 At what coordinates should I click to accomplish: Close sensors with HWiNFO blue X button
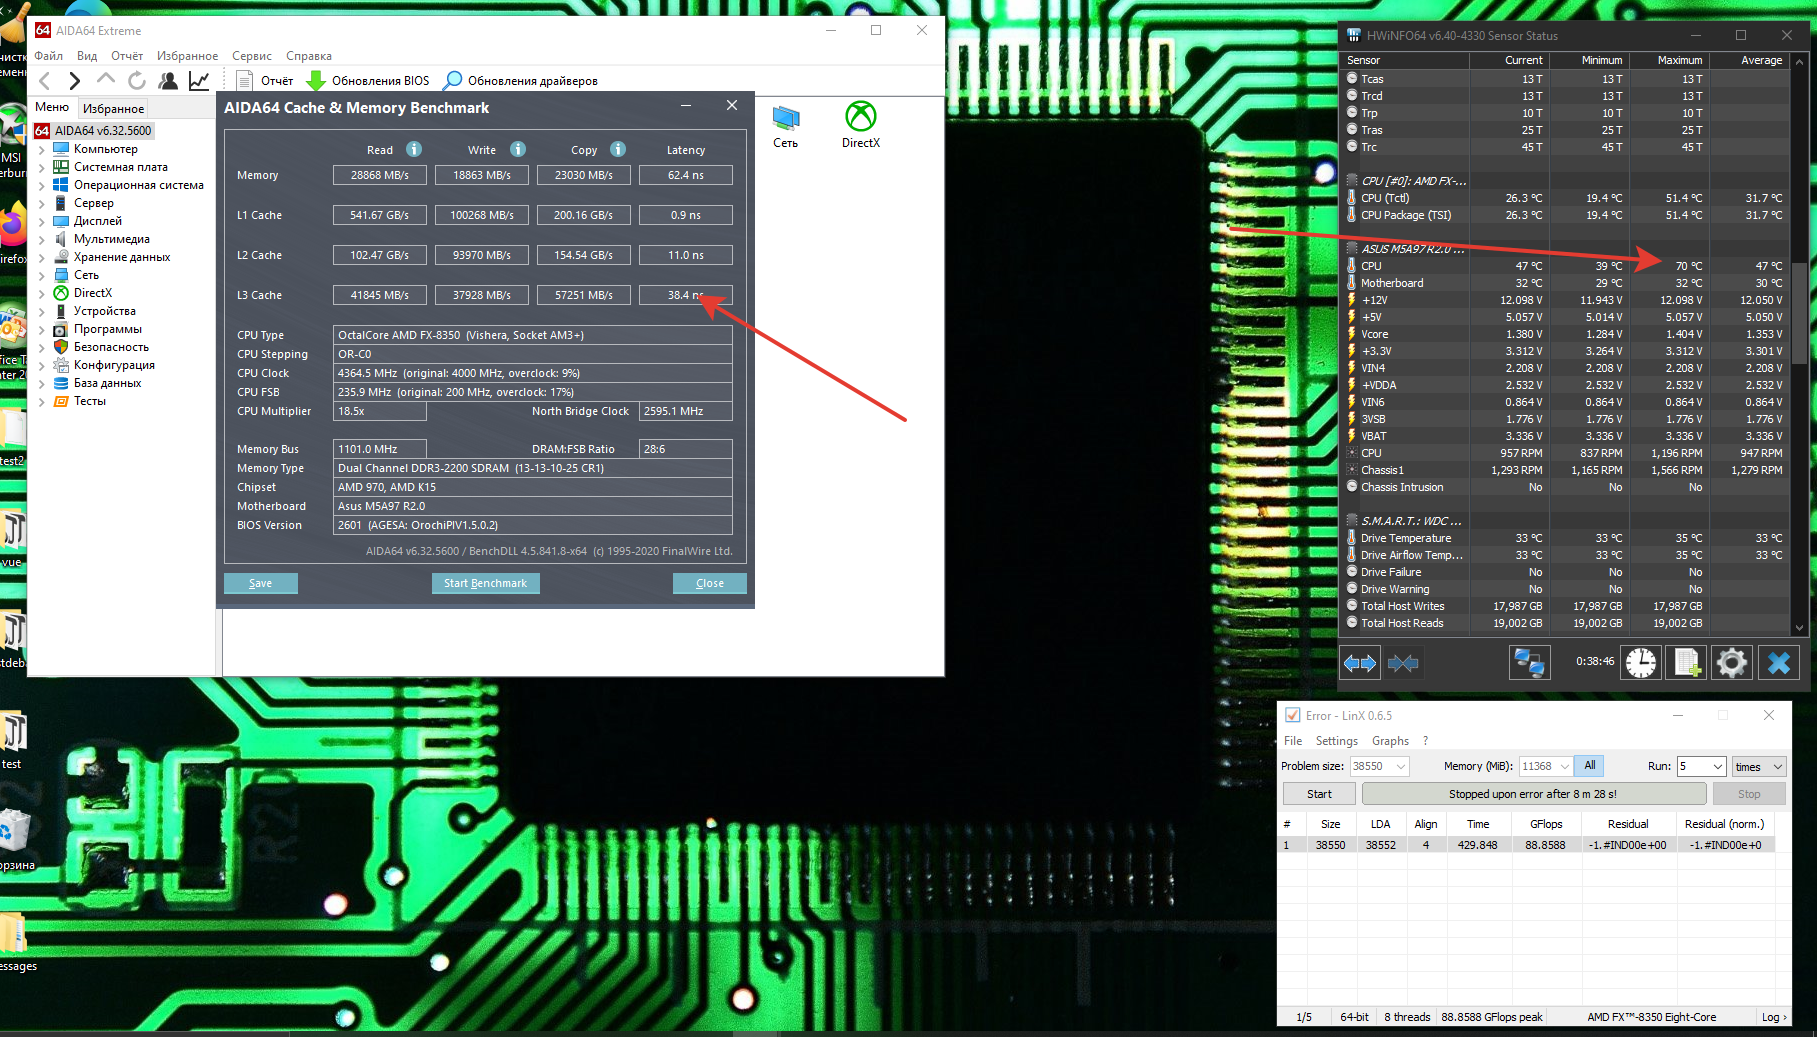click(x=1779, y=662)
